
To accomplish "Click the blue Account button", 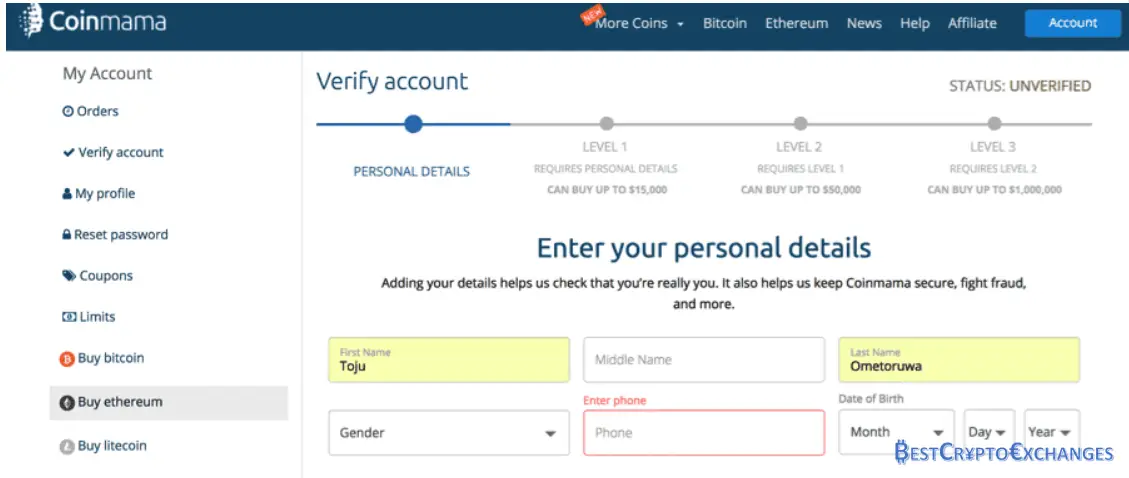I will tap(1072, 23).
